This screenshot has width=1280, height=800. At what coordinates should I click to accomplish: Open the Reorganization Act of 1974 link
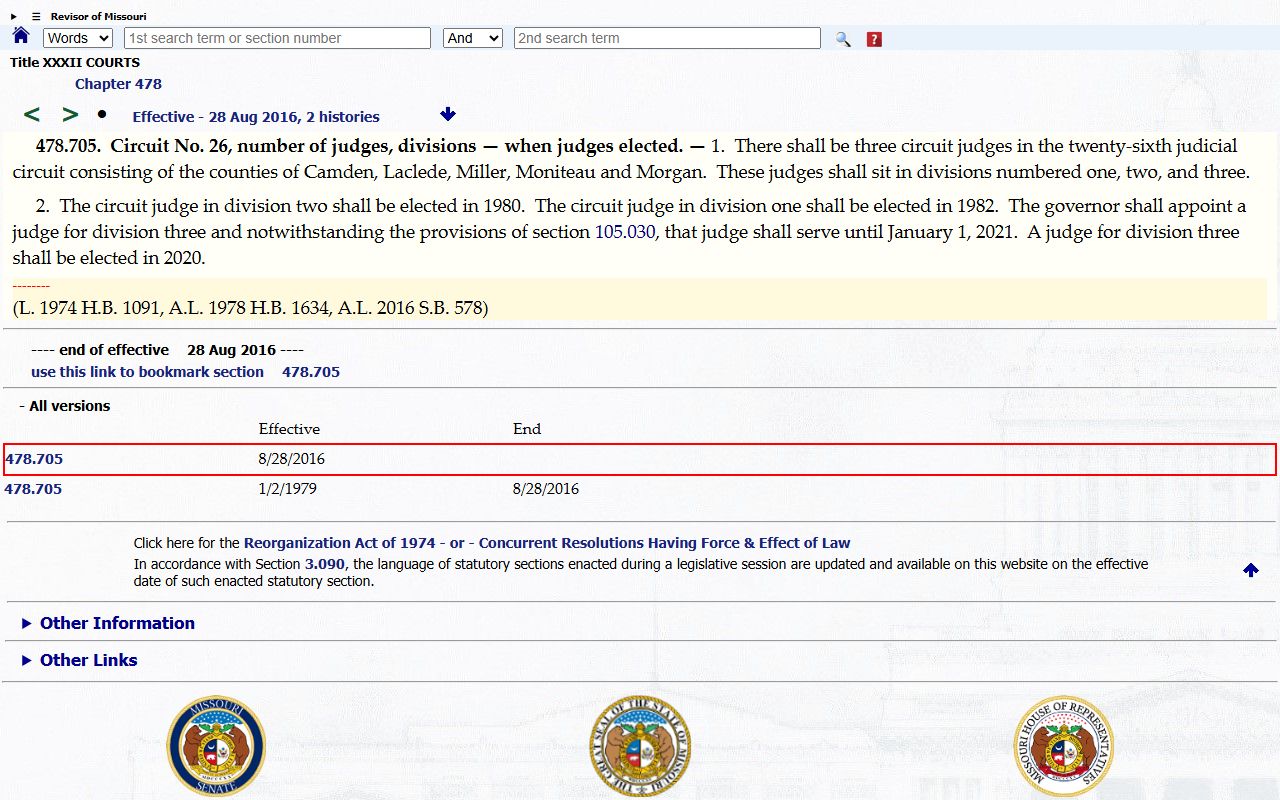(x=340, y=543)
